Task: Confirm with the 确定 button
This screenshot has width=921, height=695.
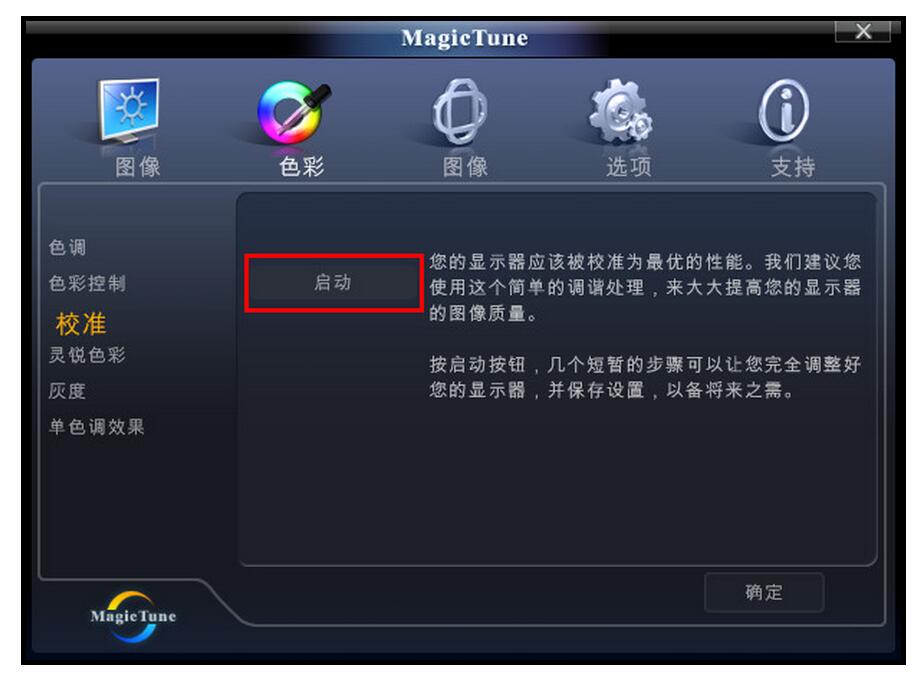Action: [764, 592]
